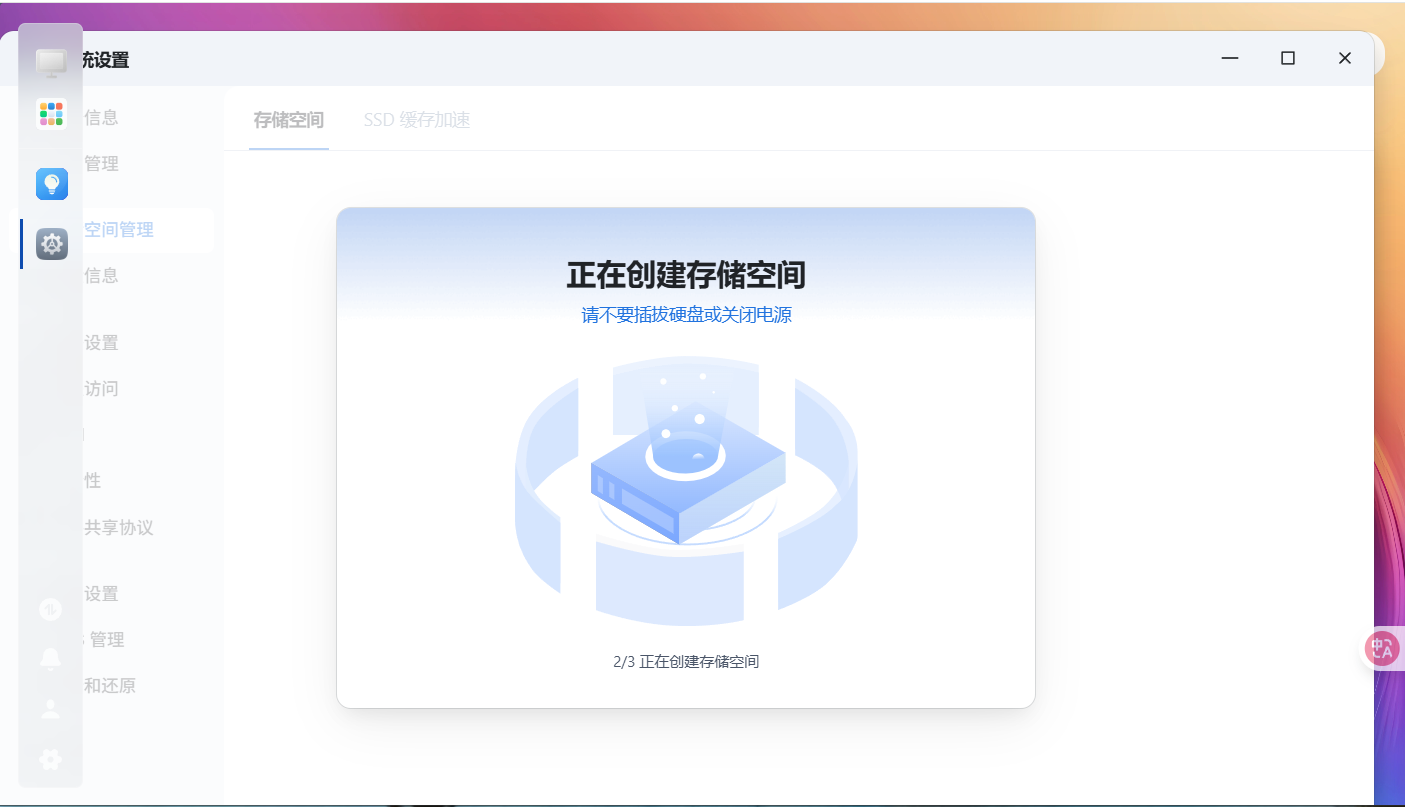Open the colorful app launcher grid icon
Screen dimensions: 1405x807
51,113
